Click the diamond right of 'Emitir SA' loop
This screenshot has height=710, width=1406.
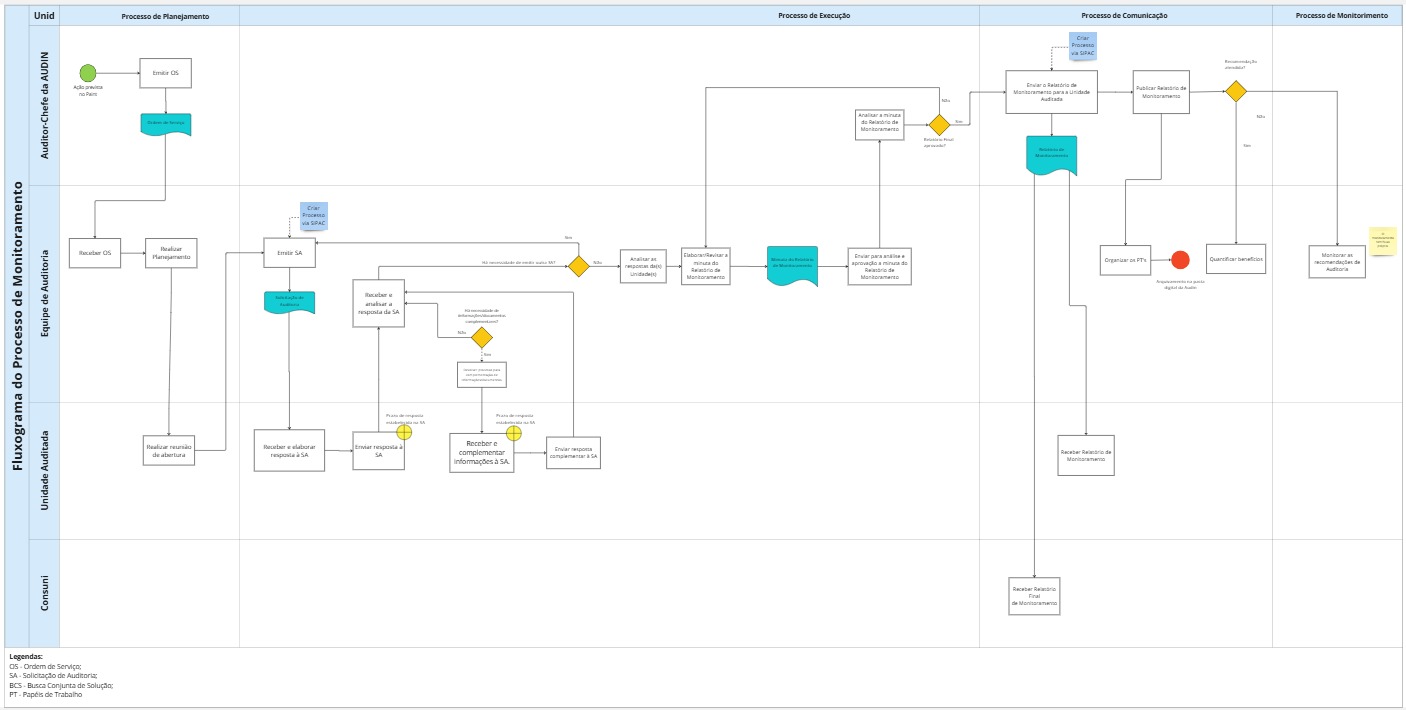578,266
